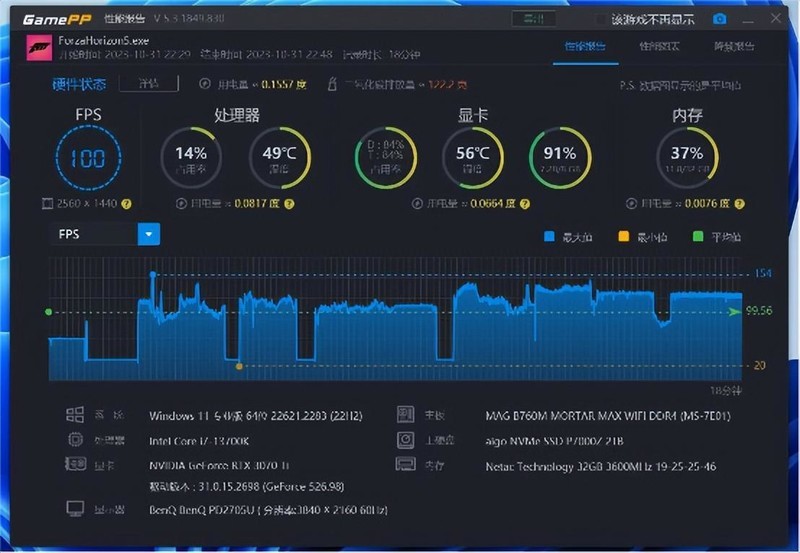The image size is (800, 553).
Task: Click the monitor icon beside BenQ PD2705U
Action: click(x=76, y=508)
